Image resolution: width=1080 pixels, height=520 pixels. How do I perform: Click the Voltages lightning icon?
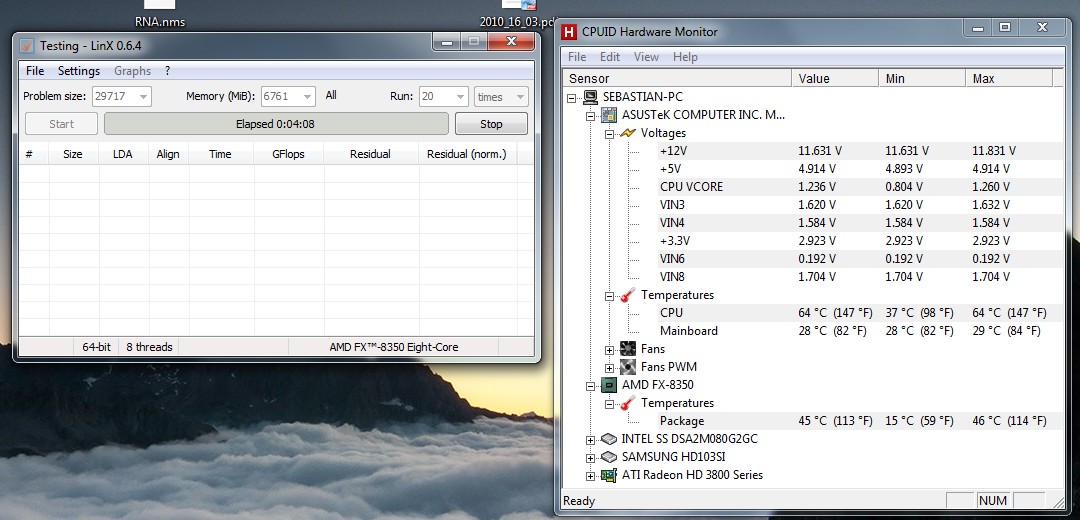(x=628, y=133)
